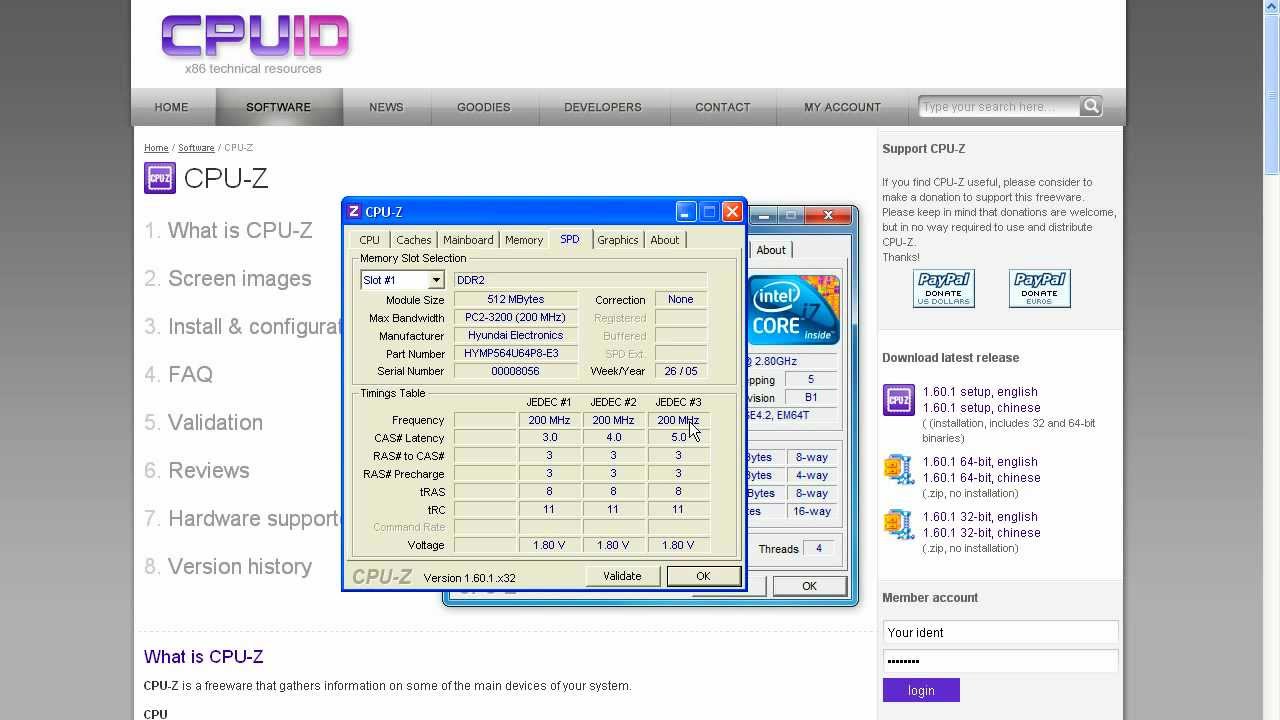Click PayPal Donate Euros button
The width and height of the screenshot is (1280, 720).
pos(1039,288)
